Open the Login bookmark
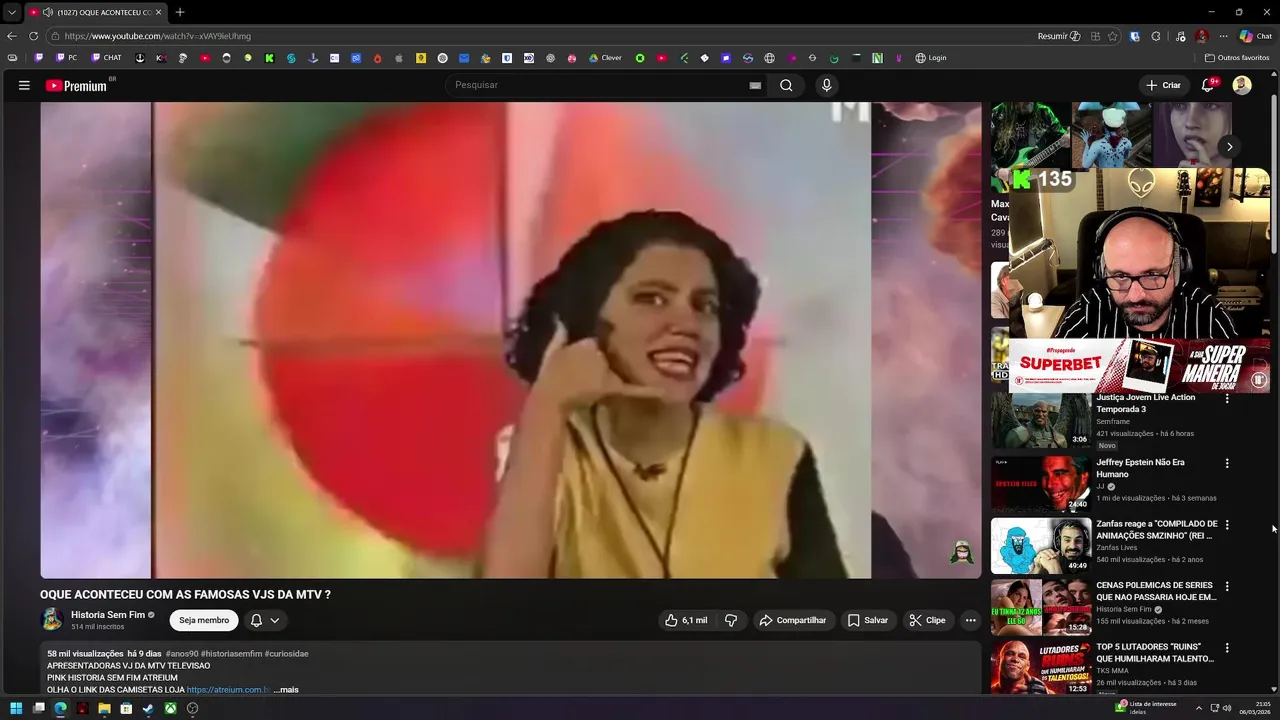 click(931, 58)
